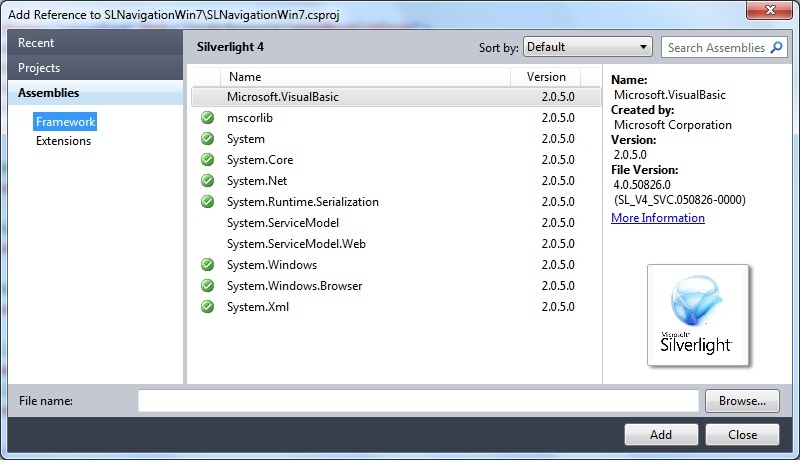Click the green checkmark icon beside mscorlib
The width and height of the screenshot is (800, 463).
(207, 118)
